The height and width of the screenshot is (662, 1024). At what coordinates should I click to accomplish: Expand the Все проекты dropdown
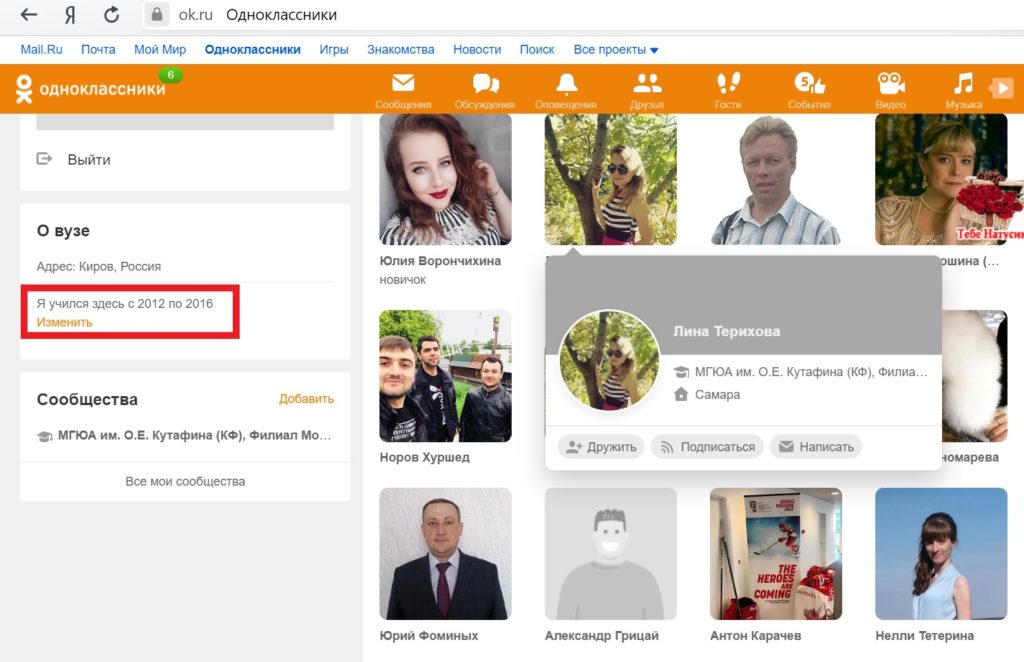616,49
